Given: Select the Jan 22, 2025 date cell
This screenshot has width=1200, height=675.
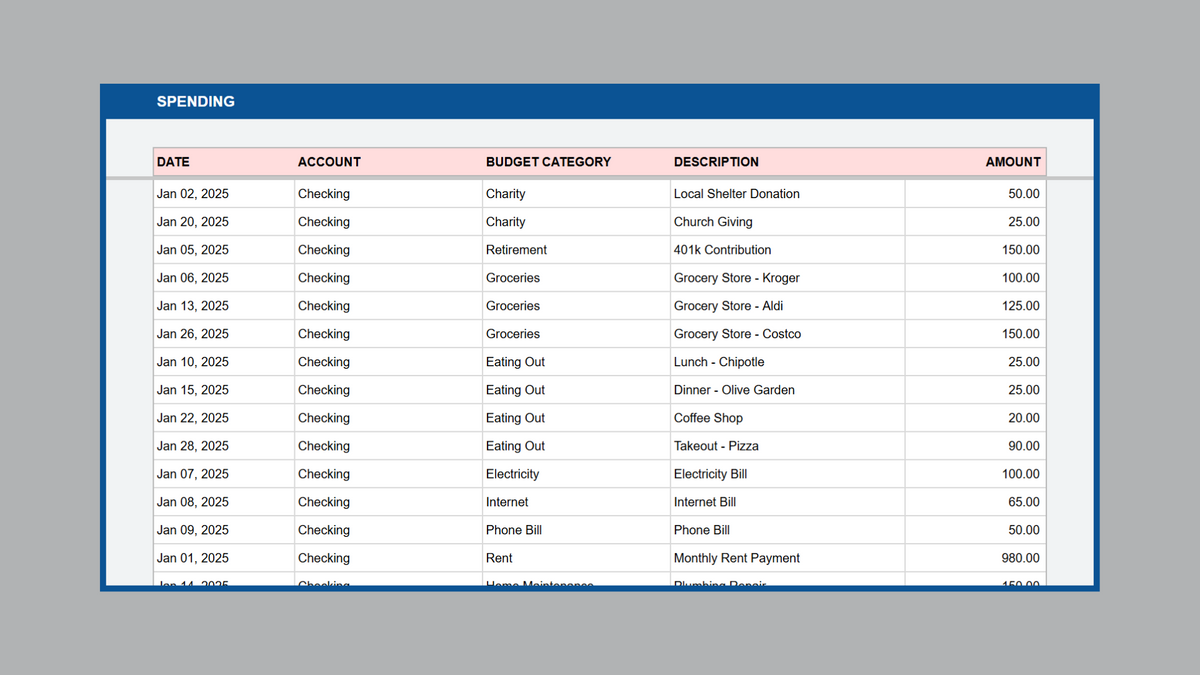Looking at the screenshot, I should pyautogui.click(x=224, y=418).
